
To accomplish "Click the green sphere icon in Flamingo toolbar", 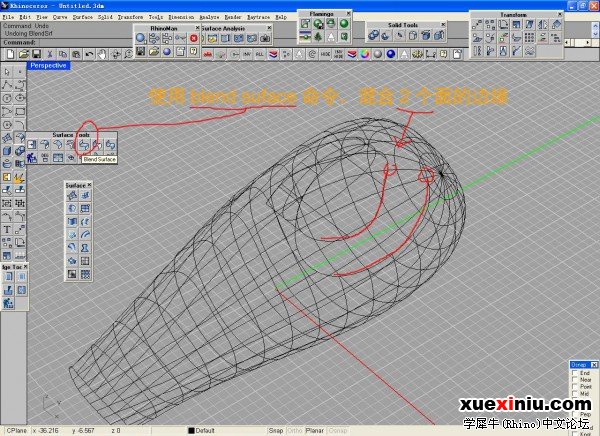I will (344, 24).
